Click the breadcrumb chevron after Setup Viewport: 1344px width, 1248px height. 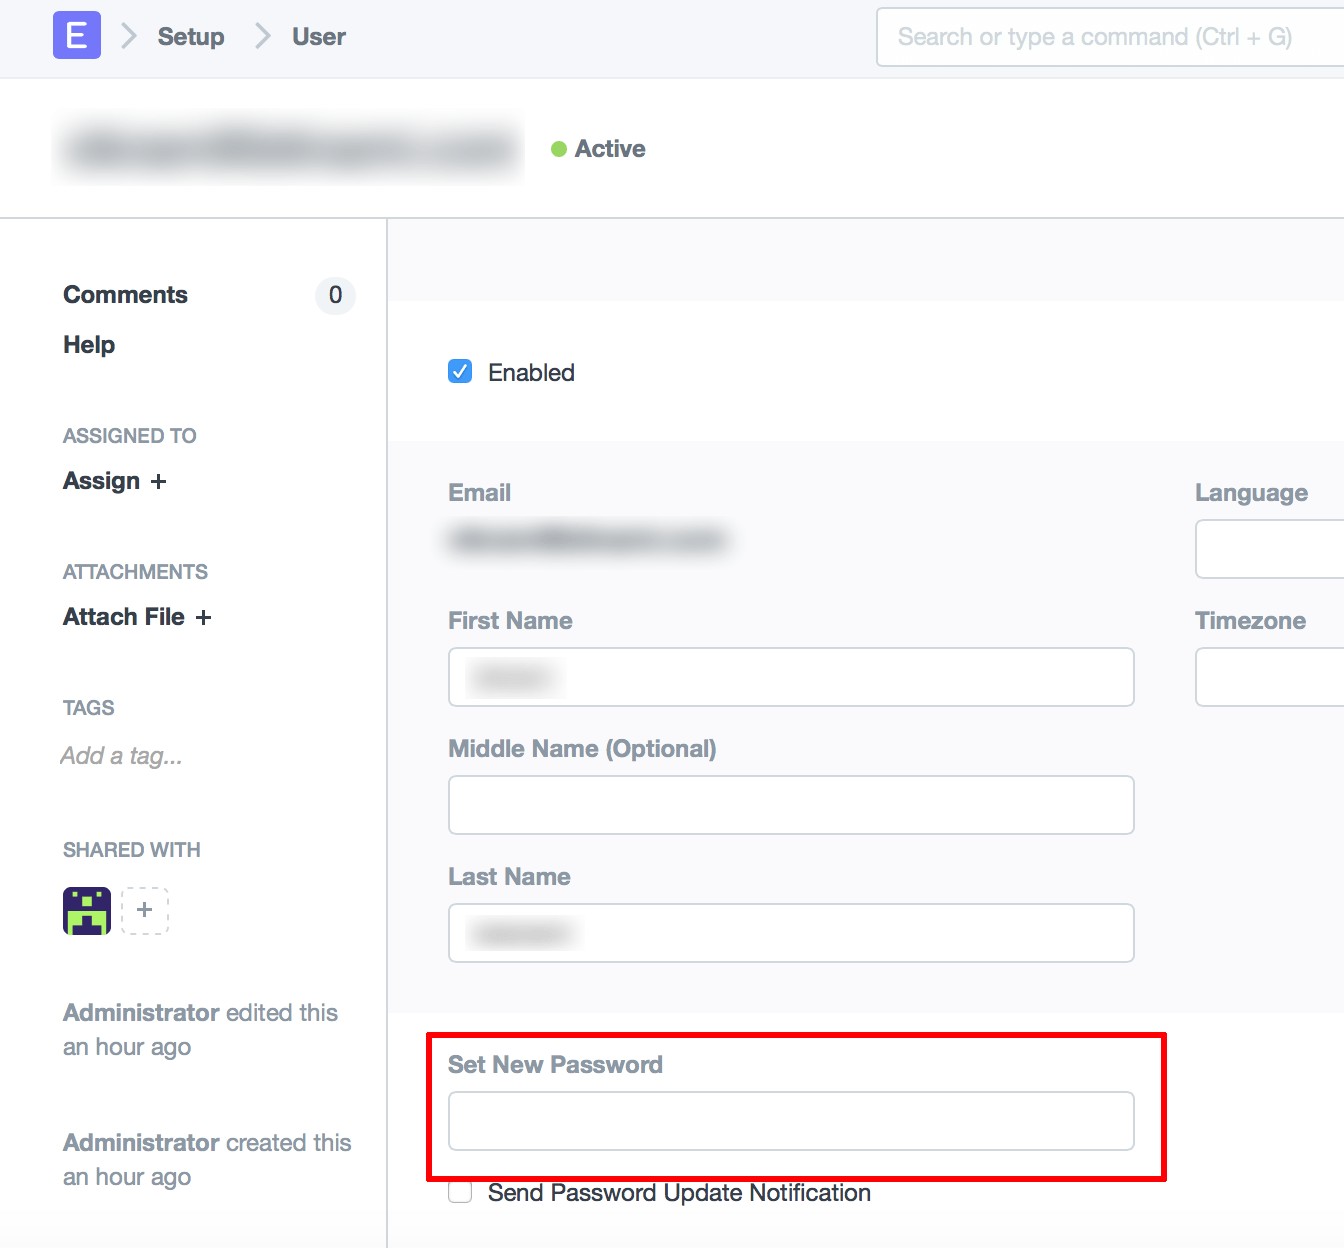[x=261, y=35]
